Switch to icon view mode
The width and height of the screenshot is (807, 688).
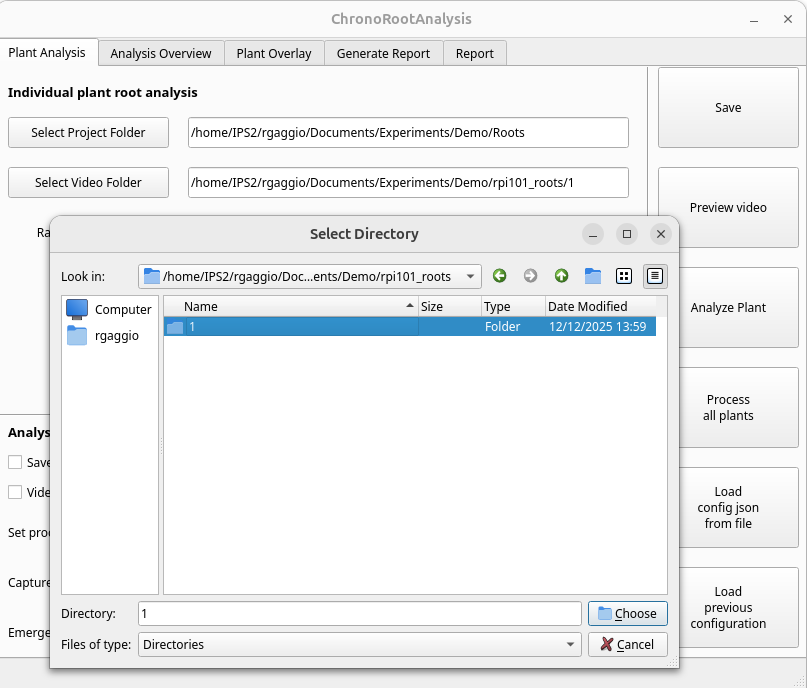pos(623,276)
